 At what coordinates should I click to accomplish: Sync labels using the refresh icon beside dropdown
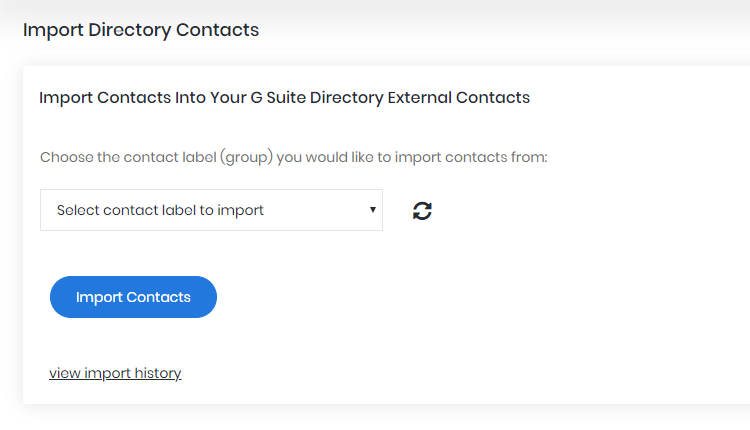pos(422,210)
